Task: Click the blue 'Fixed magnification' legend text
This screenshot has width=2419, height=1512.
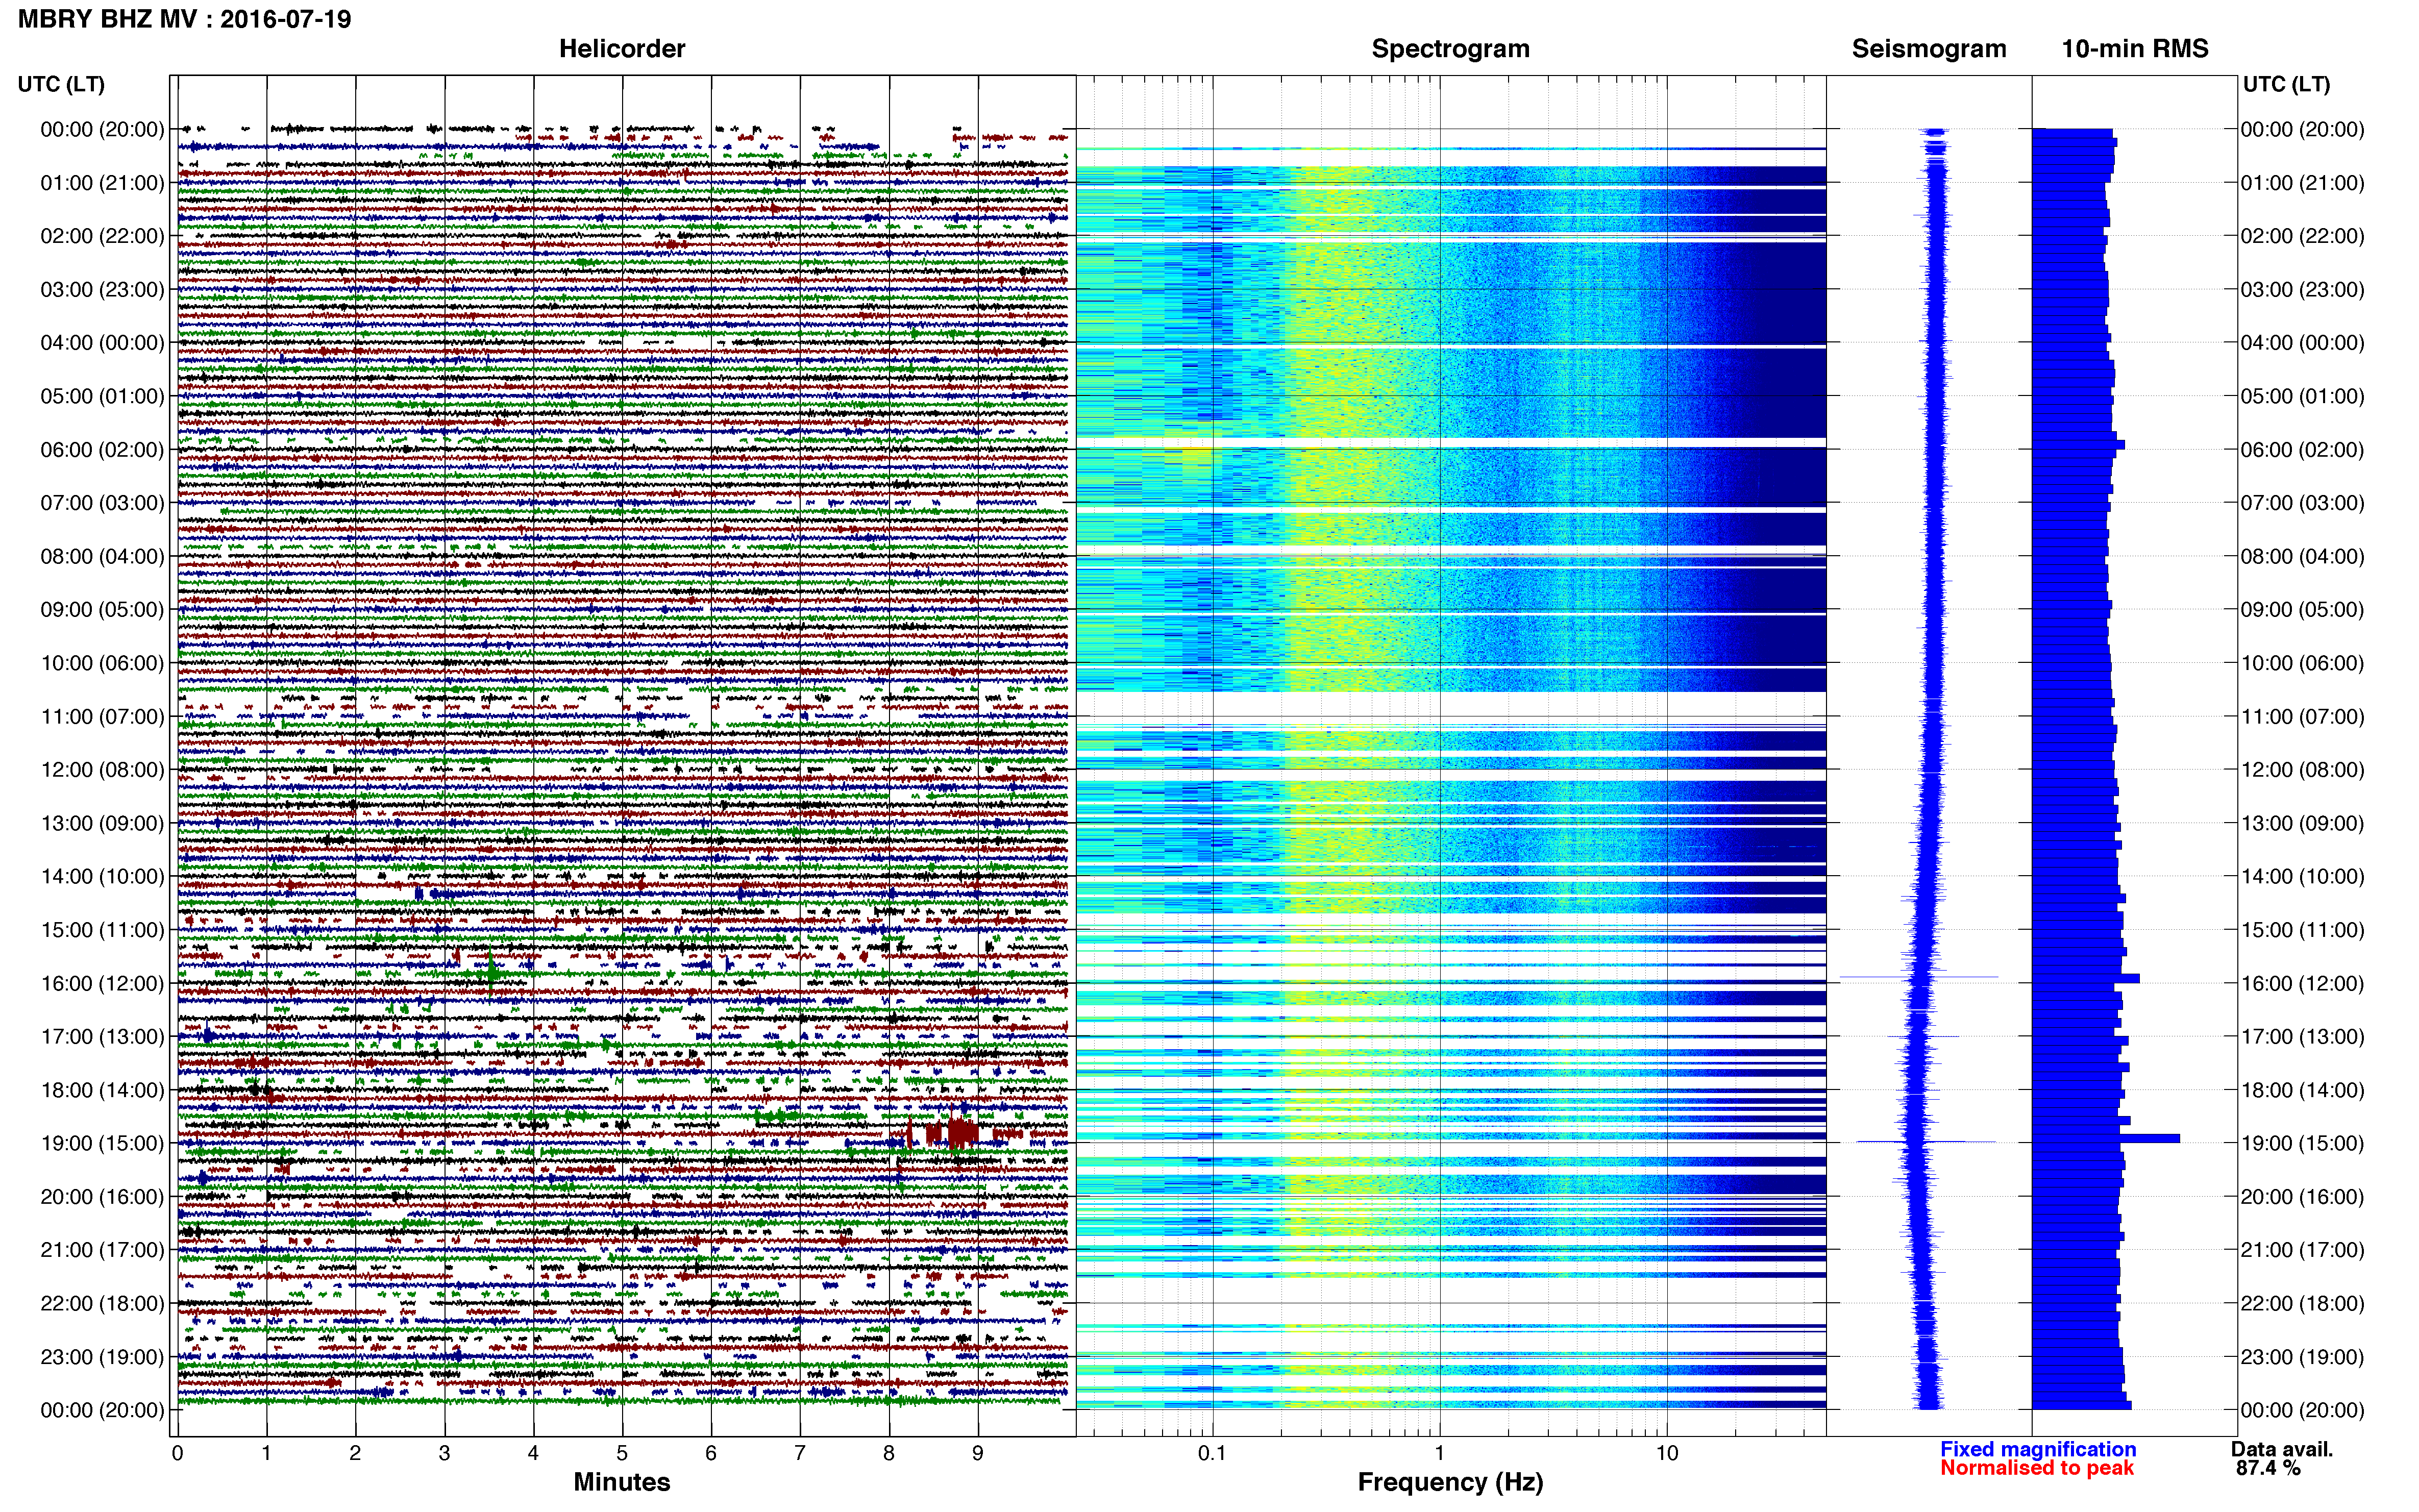Action: pyautogui.click(x=2038, y=1449)
